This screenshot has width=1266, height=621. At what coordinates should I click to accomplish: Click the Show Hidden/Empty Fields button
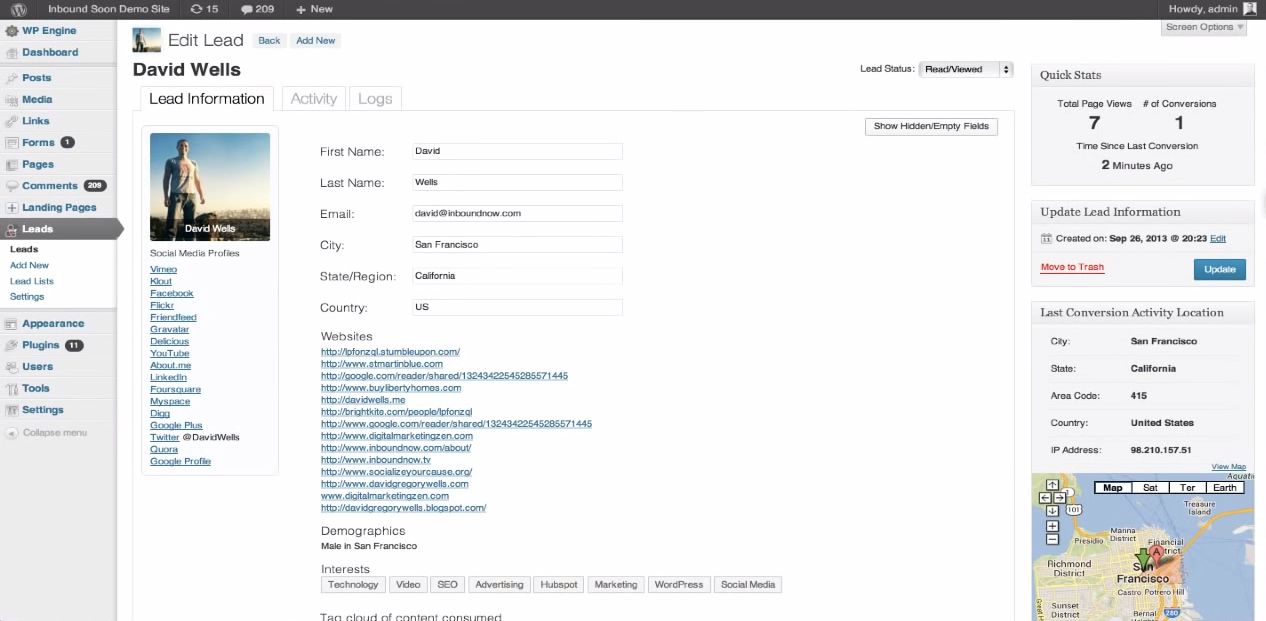tap(930, 126)
